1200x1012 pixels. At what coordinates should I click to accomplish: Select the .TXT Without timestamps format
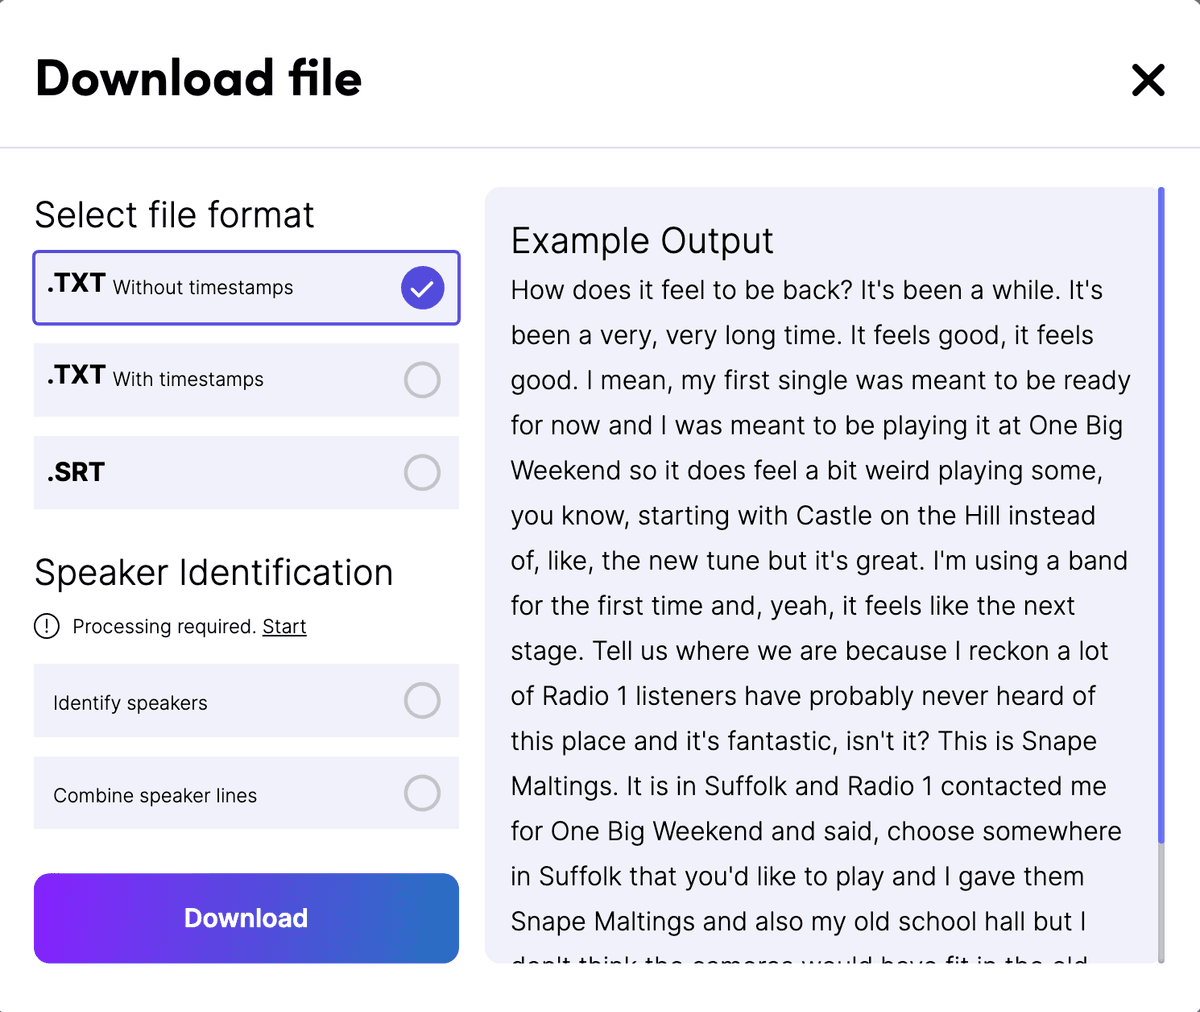click(246, 288)
